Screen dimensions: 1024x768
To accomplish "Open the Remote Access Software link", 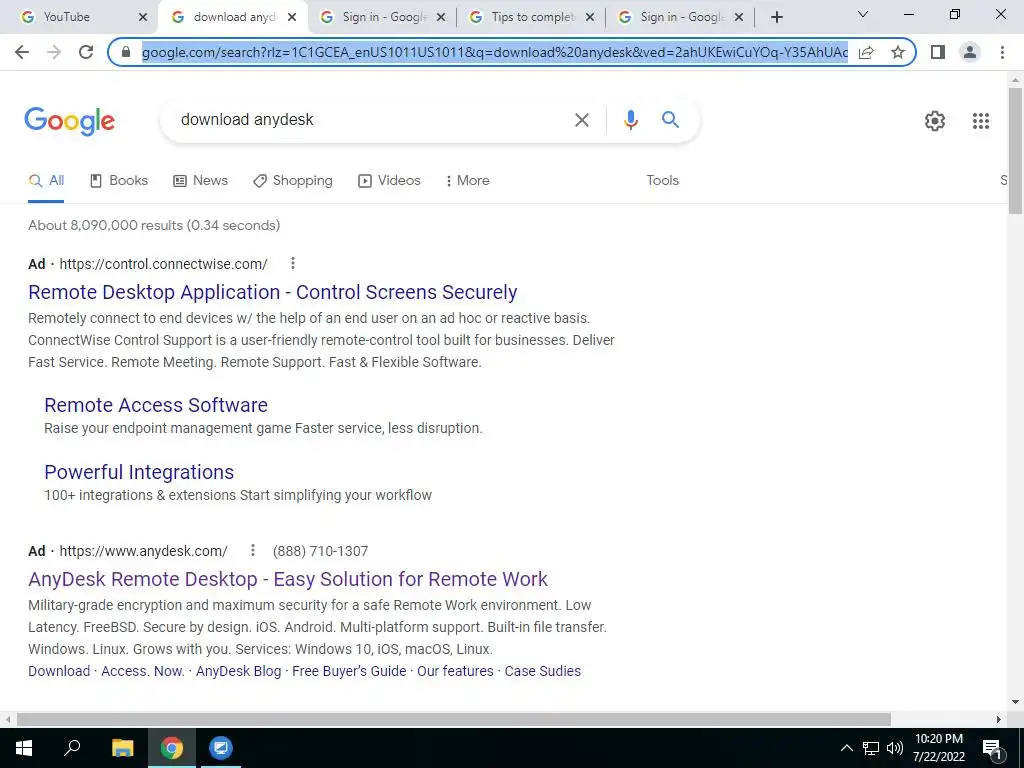I will coord(155,405).
